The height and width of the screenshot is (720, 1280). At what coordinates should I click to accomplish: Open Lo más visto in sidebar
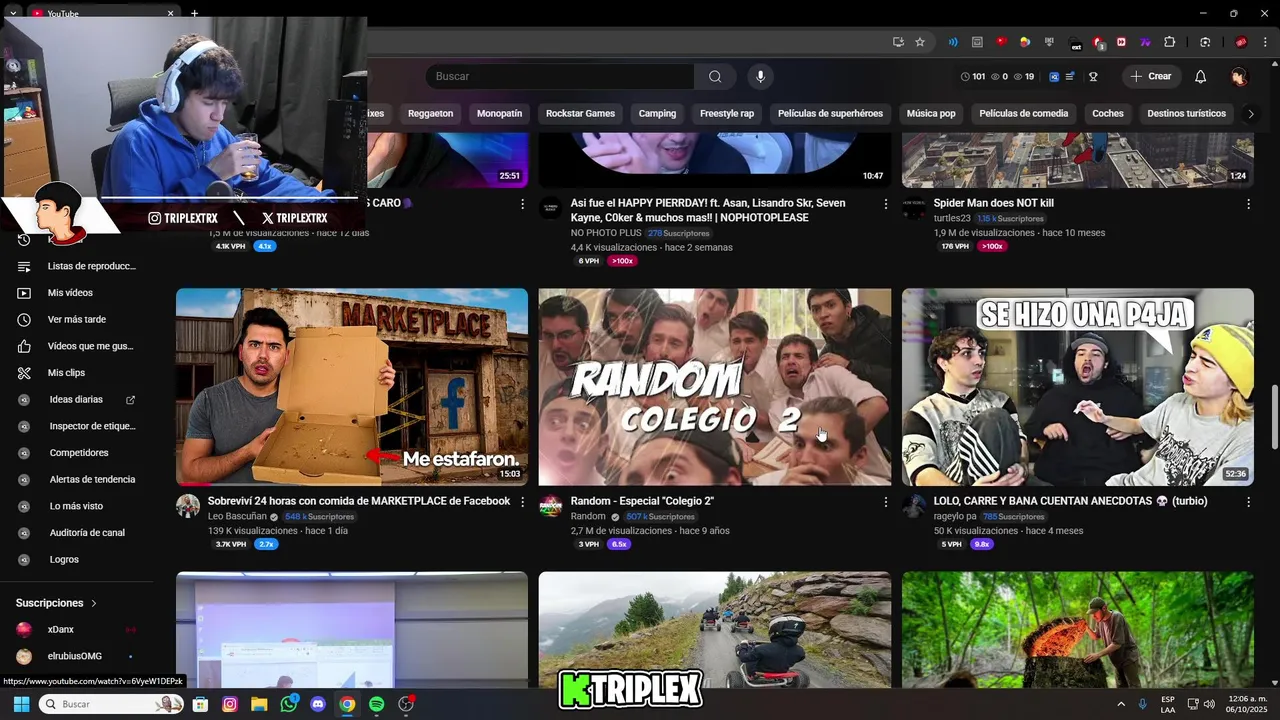78,506
